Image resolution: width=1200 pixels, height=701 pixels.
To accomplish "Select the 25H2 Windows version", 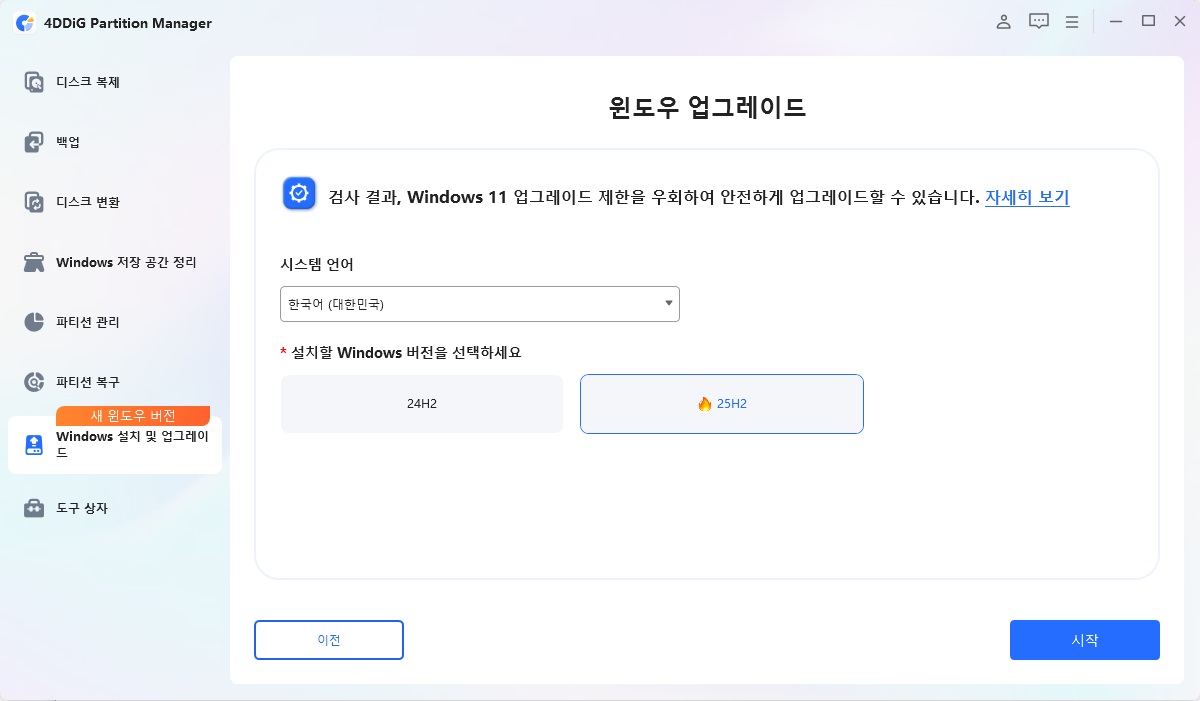I will click(x=722, y=404).
